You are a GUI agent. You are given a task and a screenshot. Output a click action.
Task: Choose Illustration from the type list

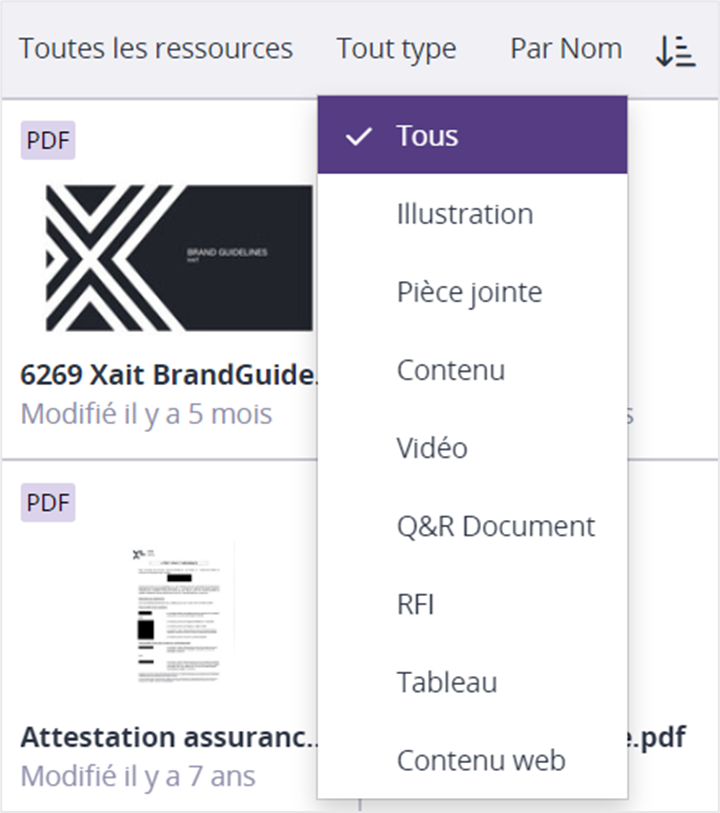tap(464, 214)
